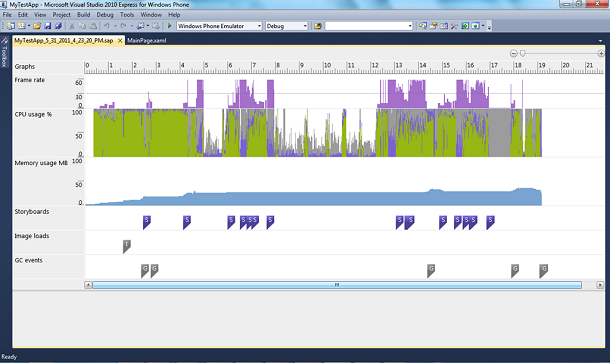Click the Frame rate graph label

[x=30, y=80]
